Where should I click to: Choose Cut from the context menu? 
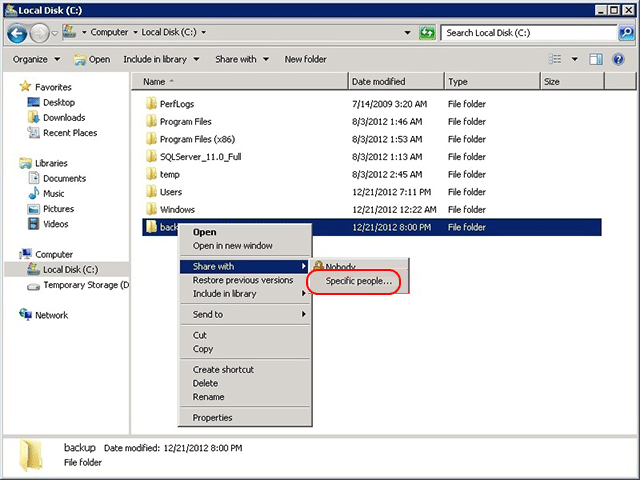click(x=245, y=335)
